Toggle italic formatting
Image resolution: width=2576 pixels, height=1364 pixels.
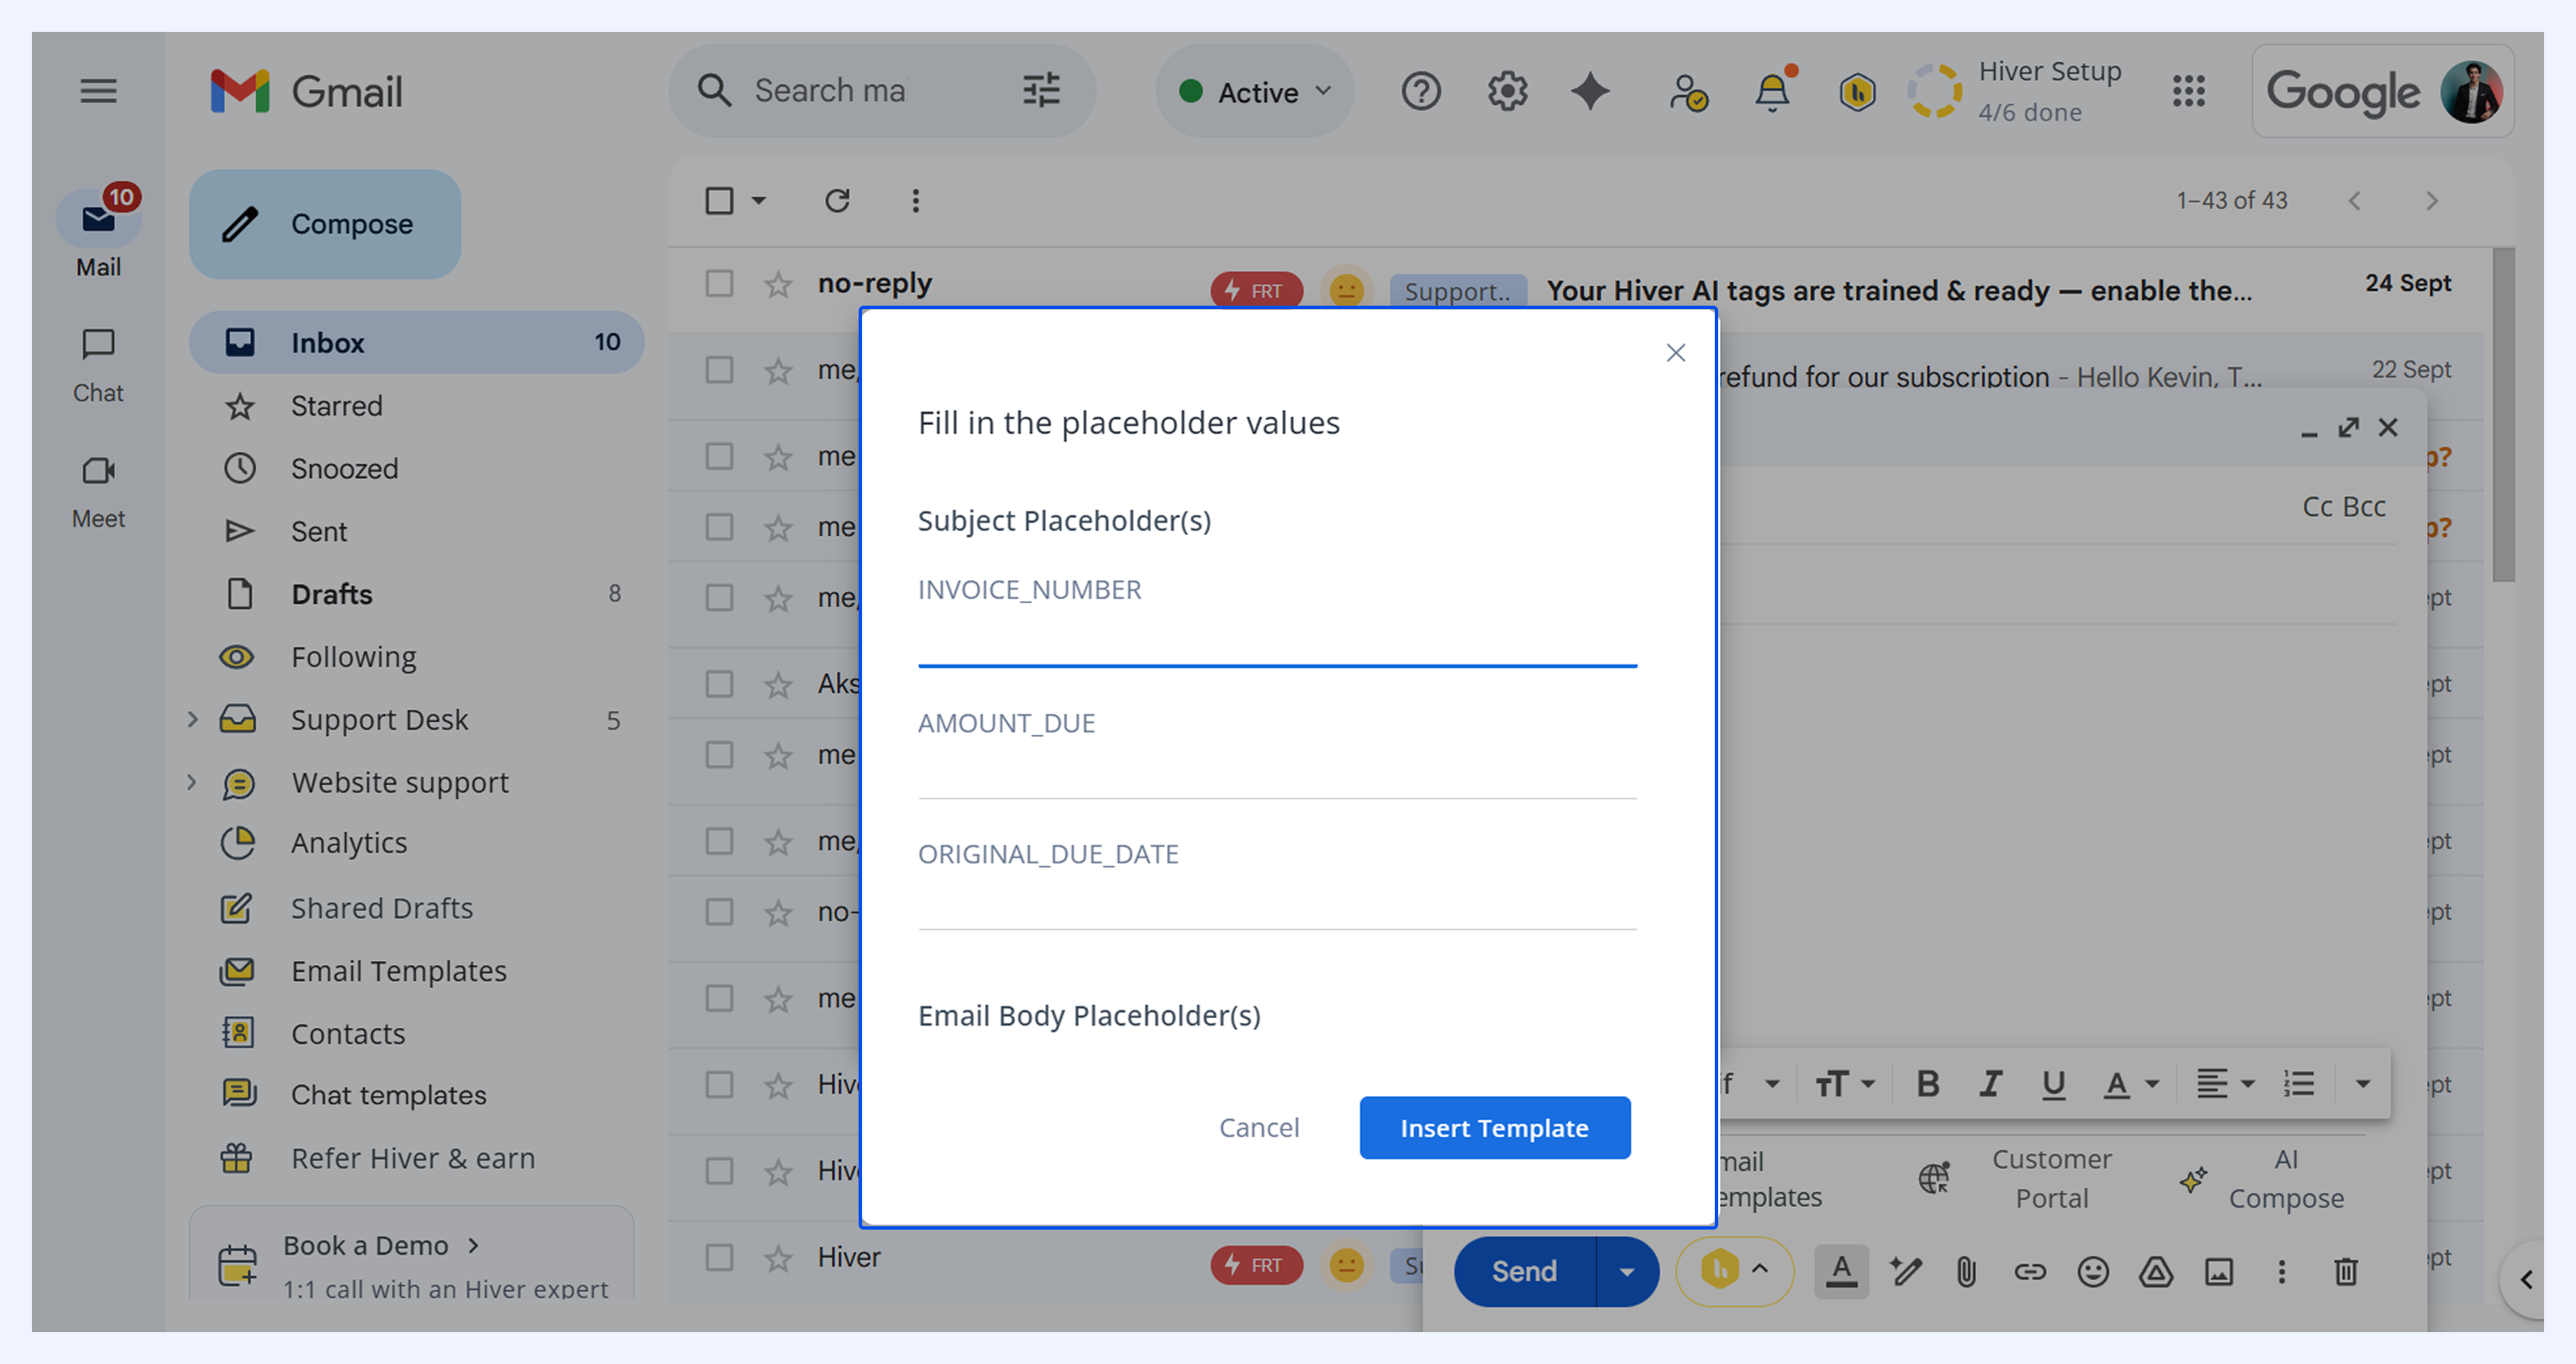(1991, 1083)
